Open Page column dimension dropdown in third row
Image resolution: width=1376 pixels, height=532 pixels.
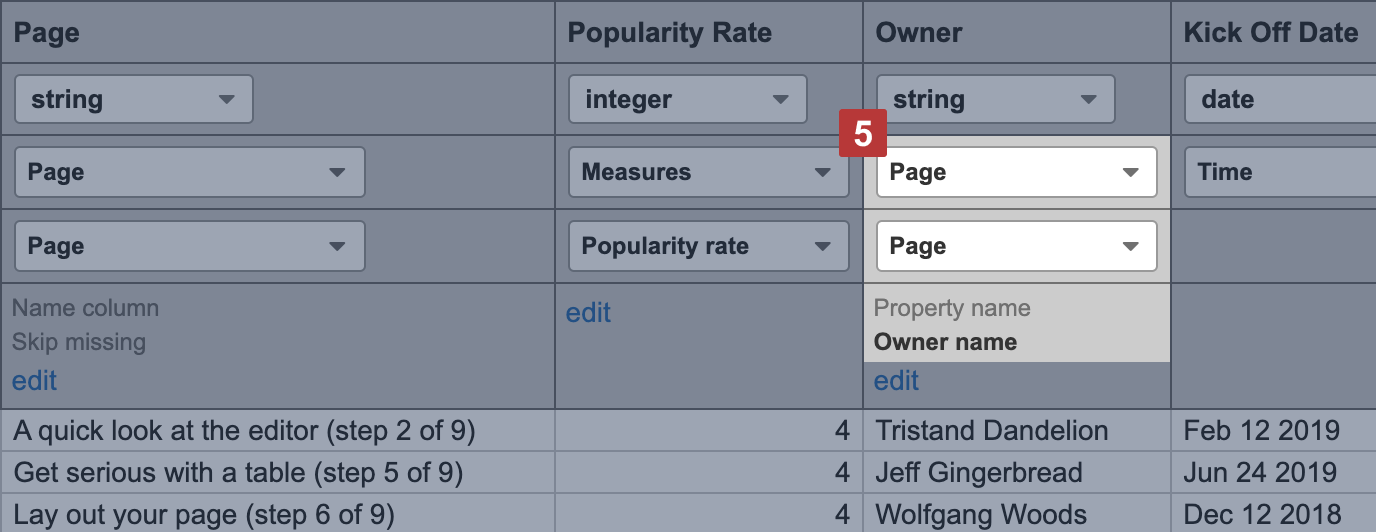click(x=189, y=172)
